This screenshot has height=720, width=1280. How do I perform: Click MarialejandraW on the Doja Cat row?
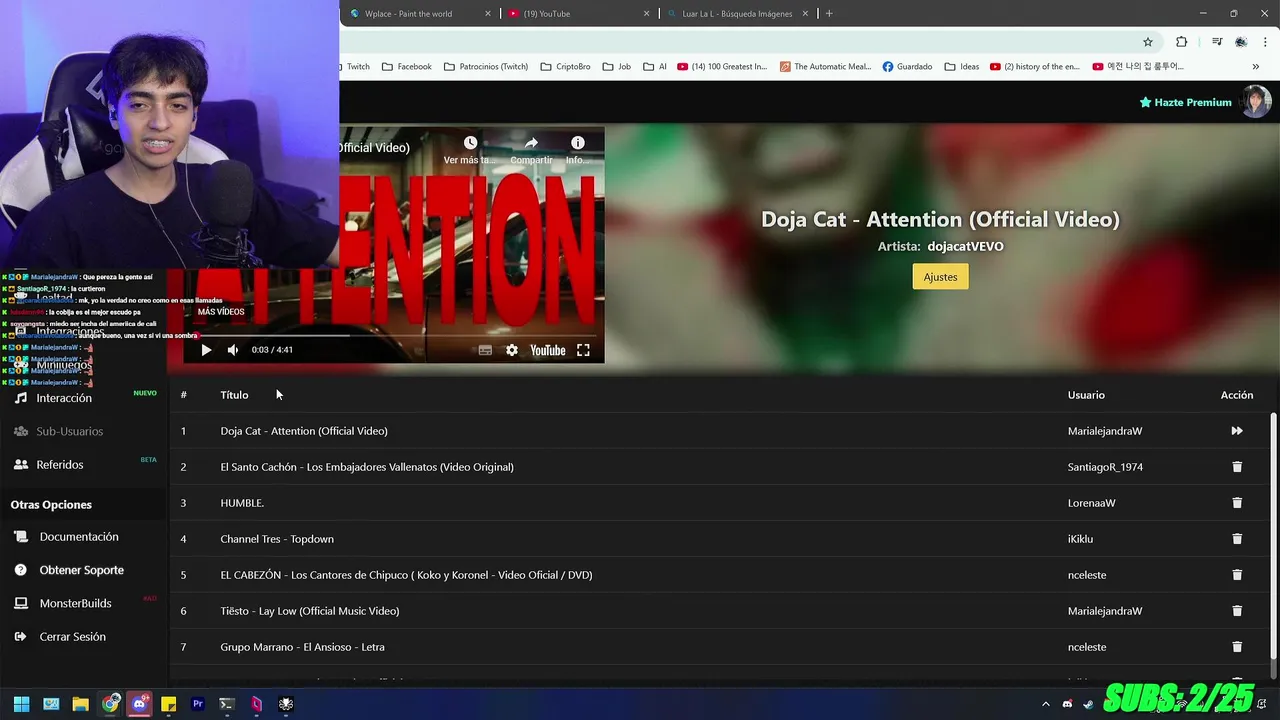1105,431
